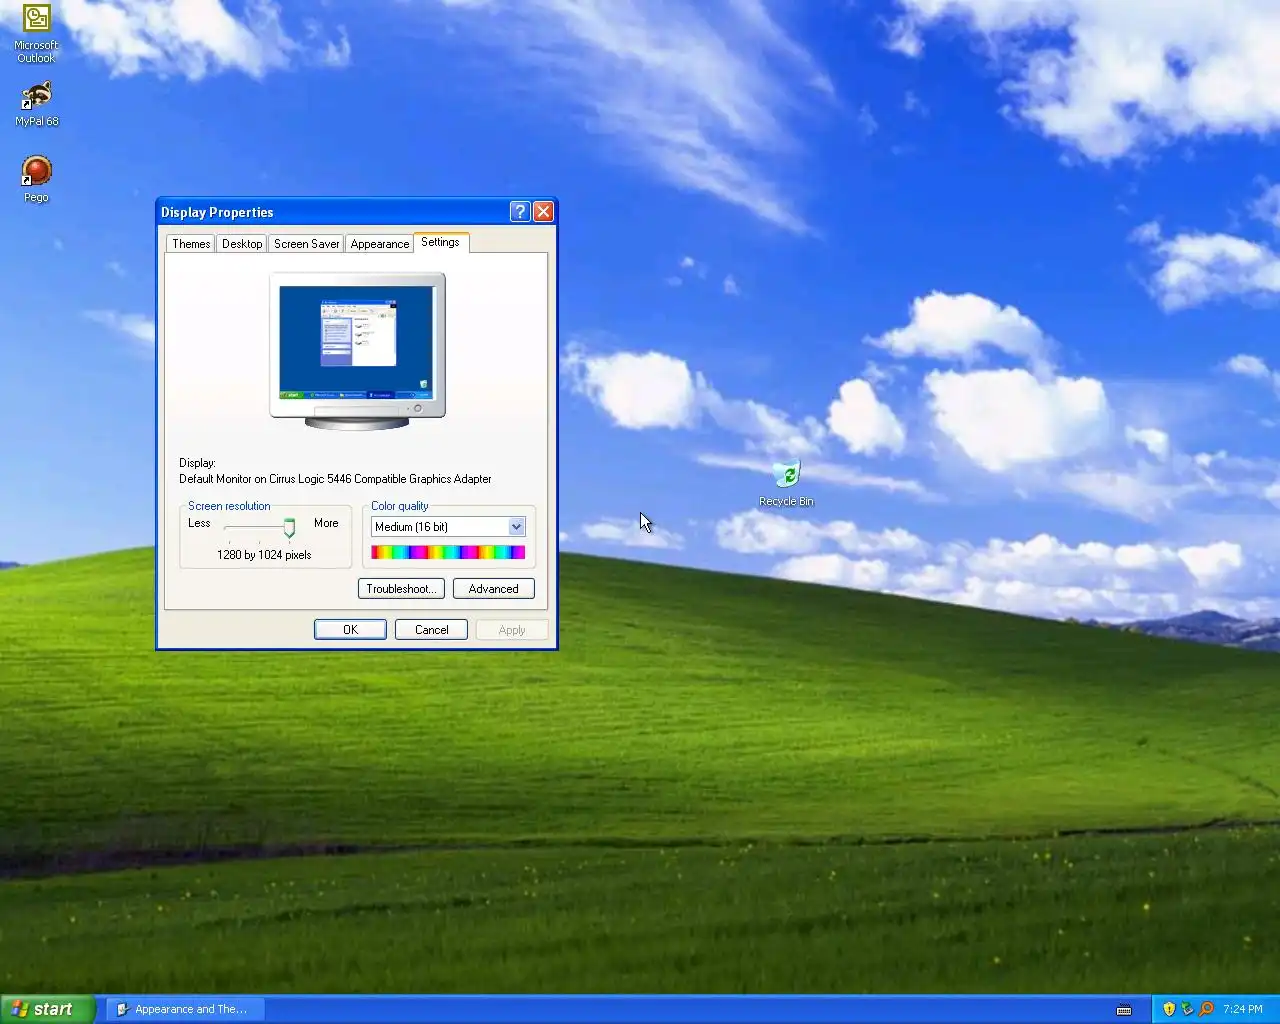Click the Safely Remove Hardware tray icon

1187,1009
